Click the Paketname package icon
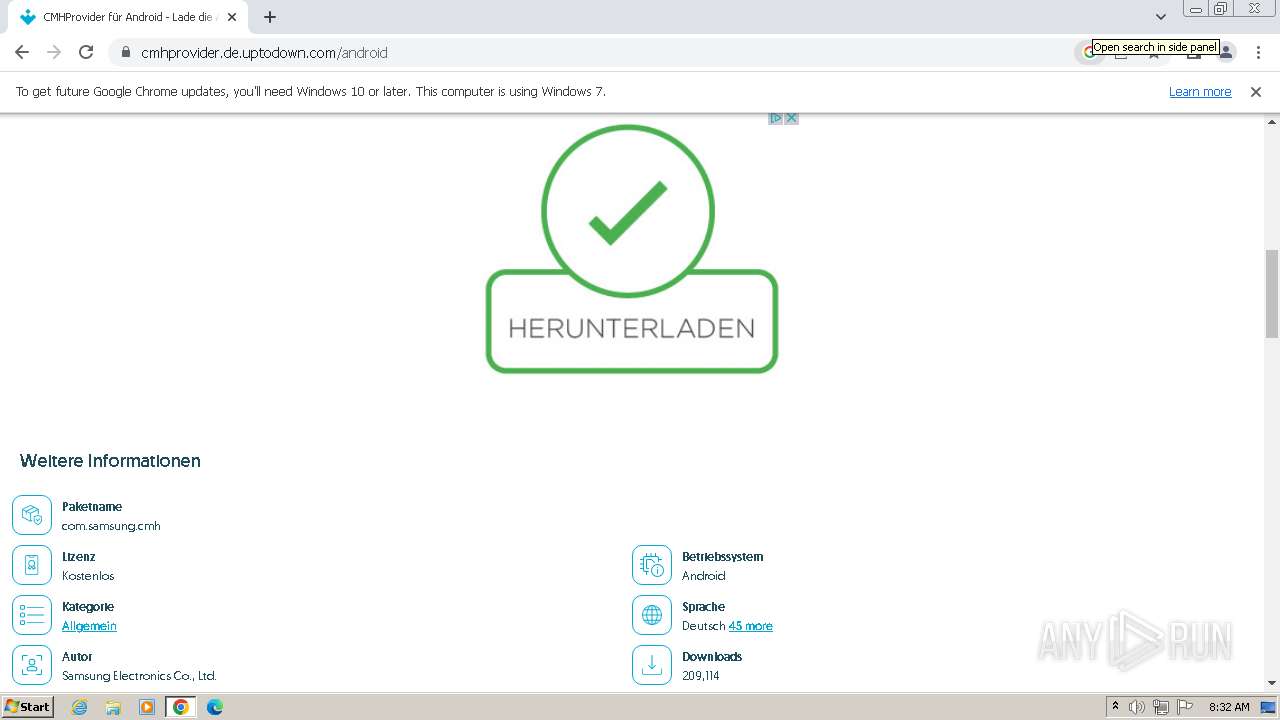Screen dimensions: 1280x720 (x=32, y=516)
